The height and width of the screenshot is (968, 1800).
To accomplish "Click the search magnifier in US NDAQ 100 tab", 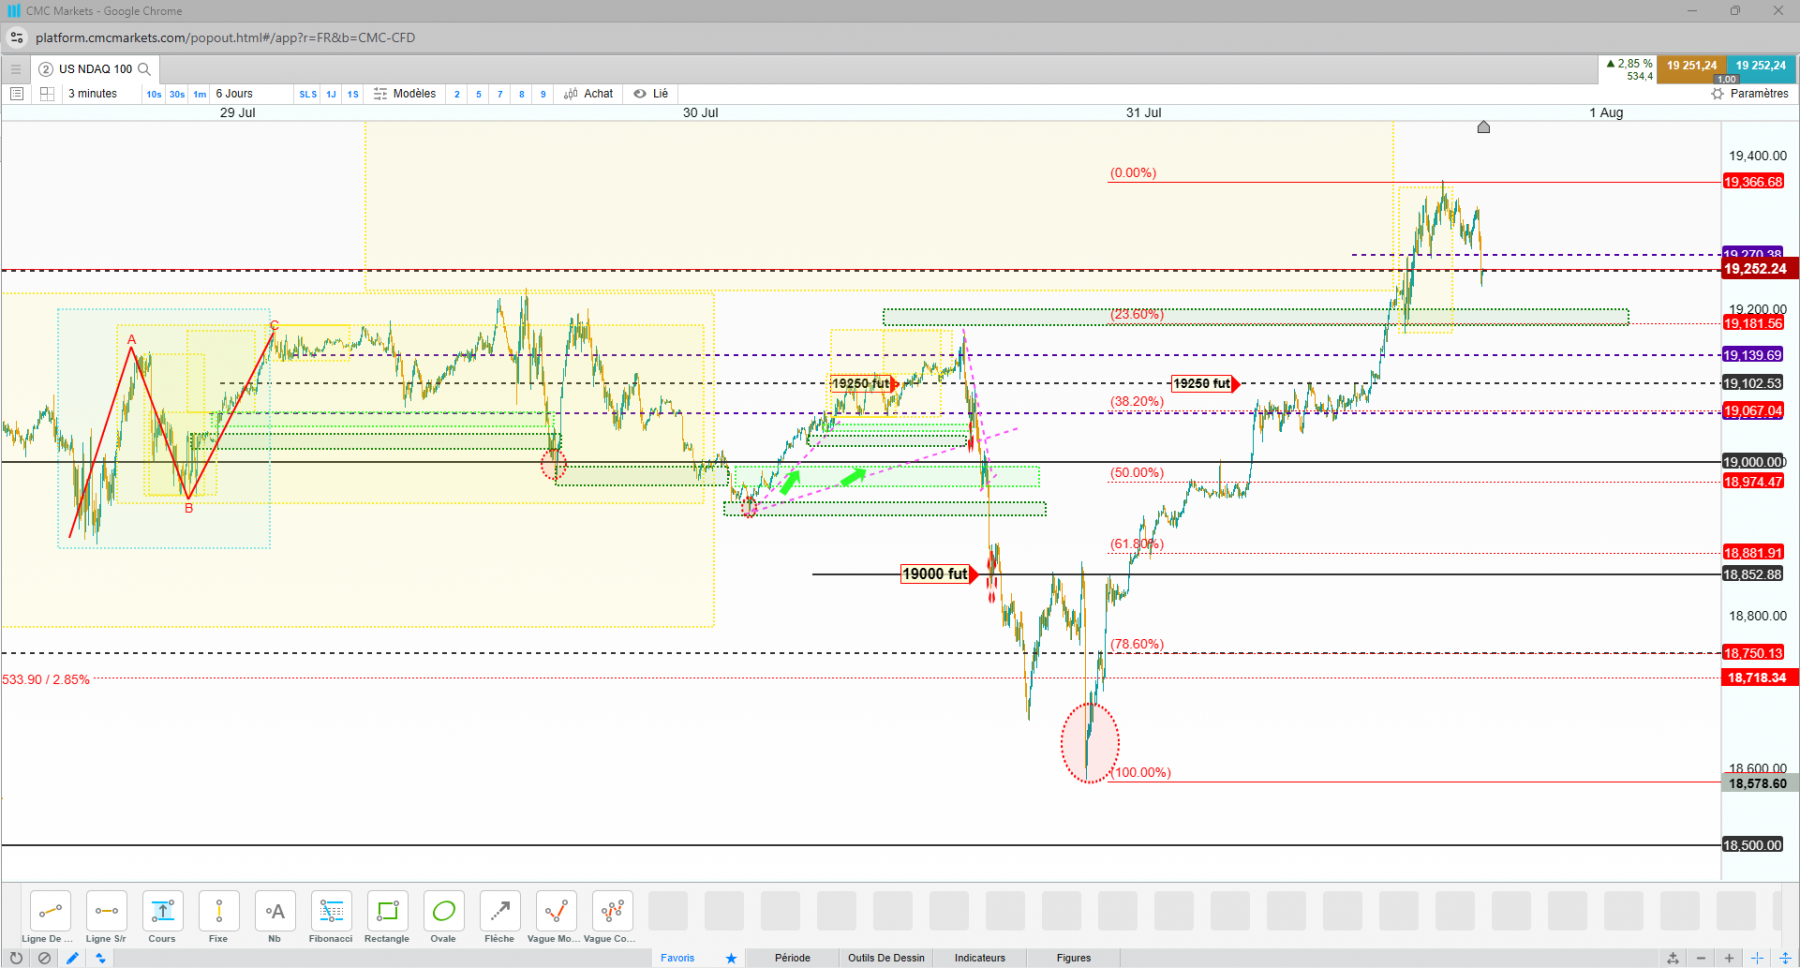I will pos(144,69).
